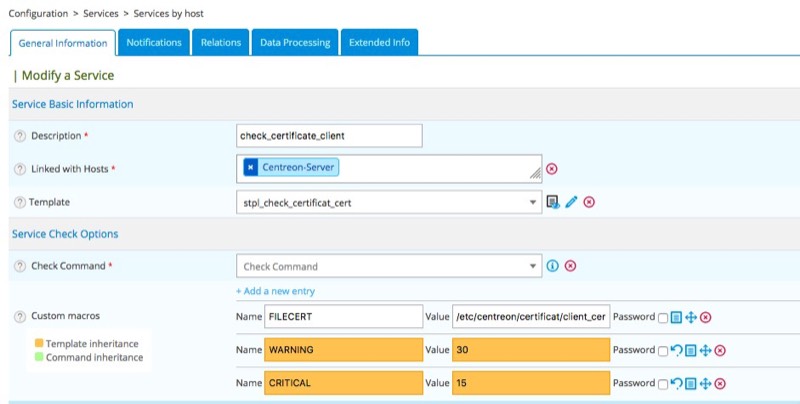Click the Description text field
This screenshot has height=404, width=800.
tap(329, 136)
